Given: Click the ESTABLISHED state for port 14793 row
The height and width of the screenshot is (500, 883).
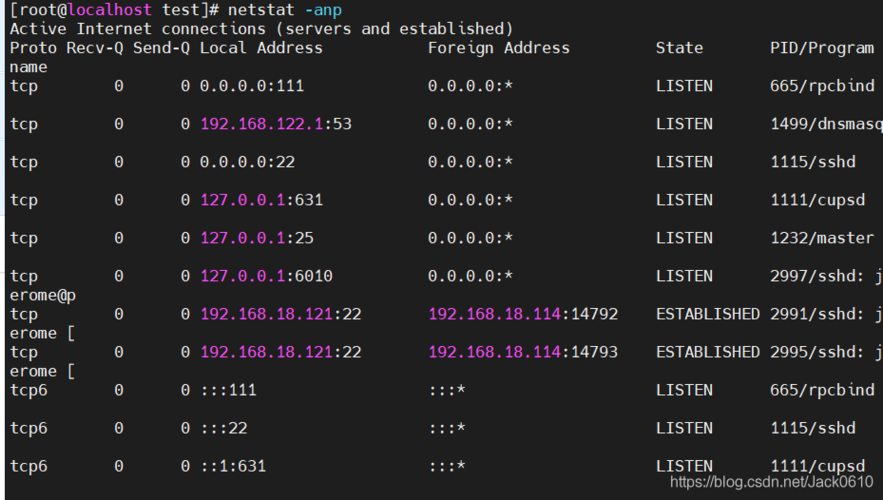Looking at the screenshot, I should point(707,352).
